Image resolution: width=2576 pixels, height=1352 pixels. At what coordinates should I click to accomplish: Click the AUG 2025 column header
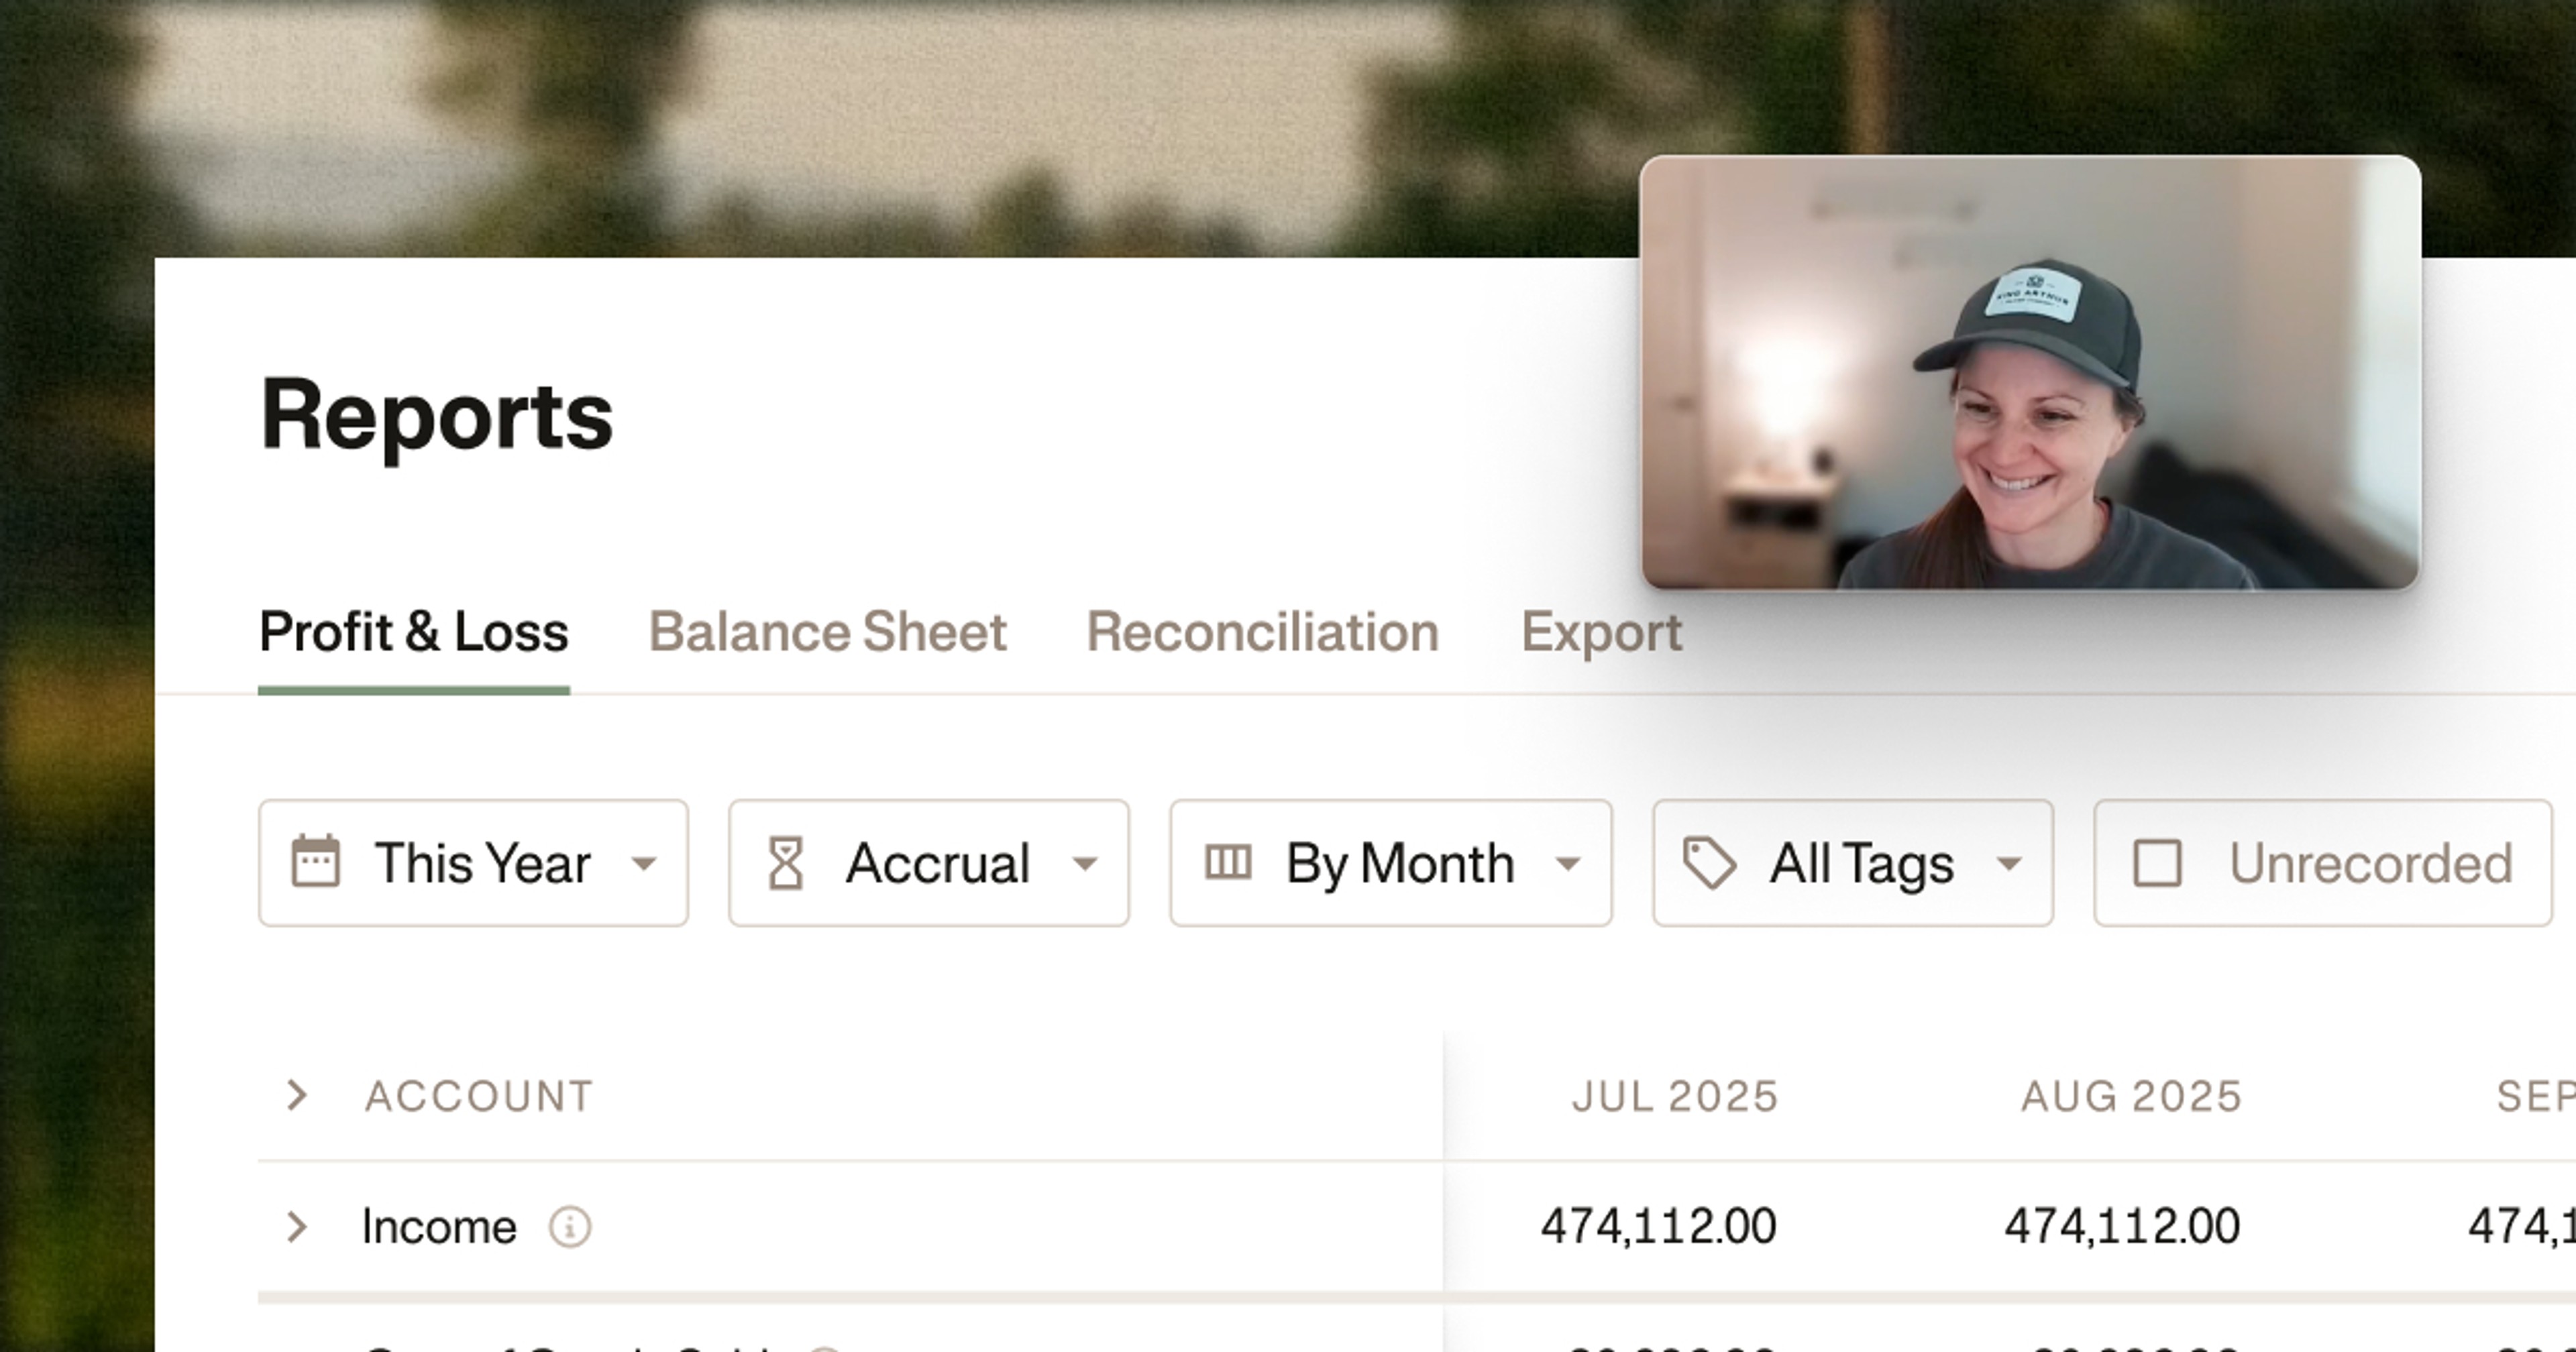2131,1096
